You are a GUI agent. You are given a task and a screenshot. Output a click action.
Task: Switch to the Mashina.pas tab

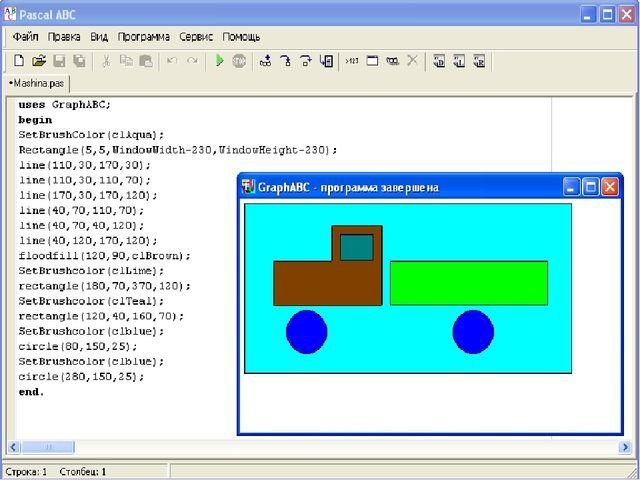point(35,82)
